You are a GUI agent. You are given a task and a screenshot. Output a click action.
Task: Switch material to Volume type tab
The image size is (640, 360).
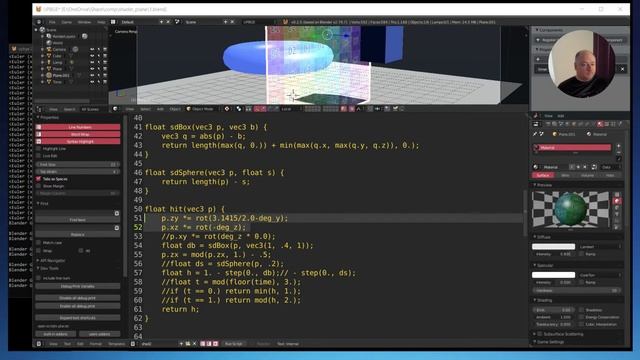(x=587, y=176)
